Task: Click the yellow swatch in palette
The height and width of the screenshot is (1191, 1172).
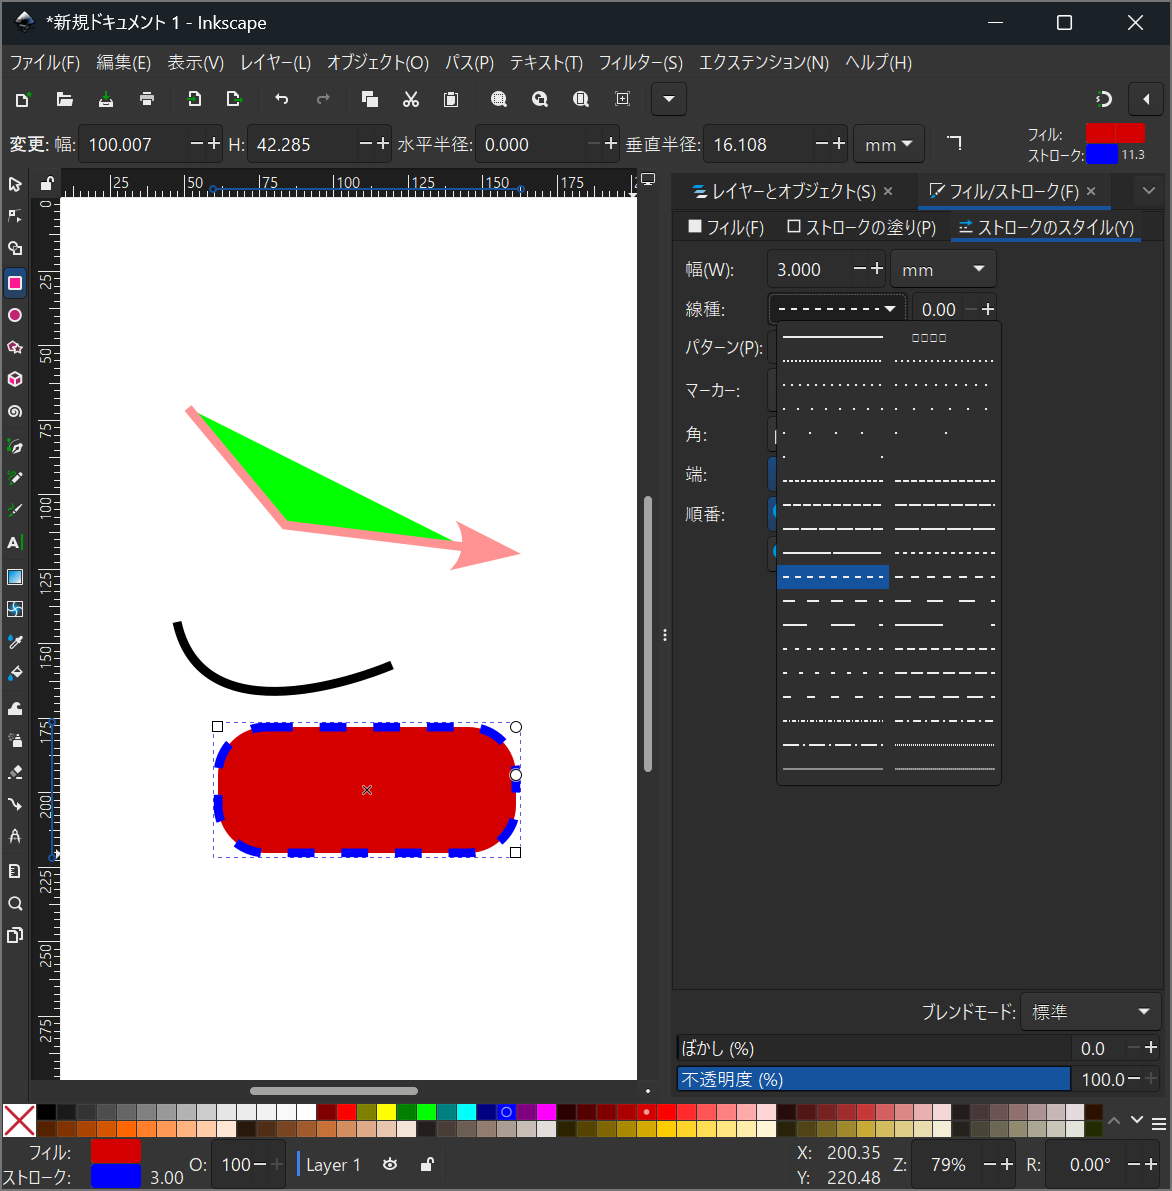Action: click(x=386, y=1112)
